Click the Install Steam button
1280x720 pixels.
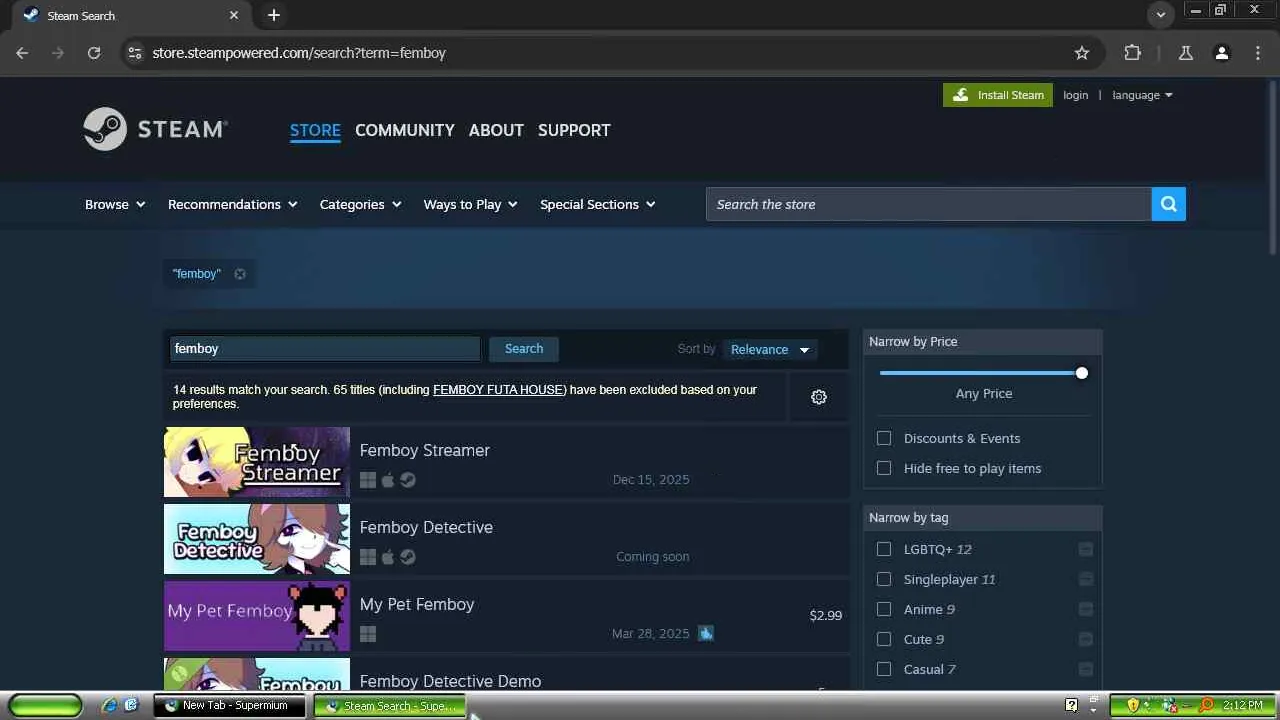coord(998,95)
